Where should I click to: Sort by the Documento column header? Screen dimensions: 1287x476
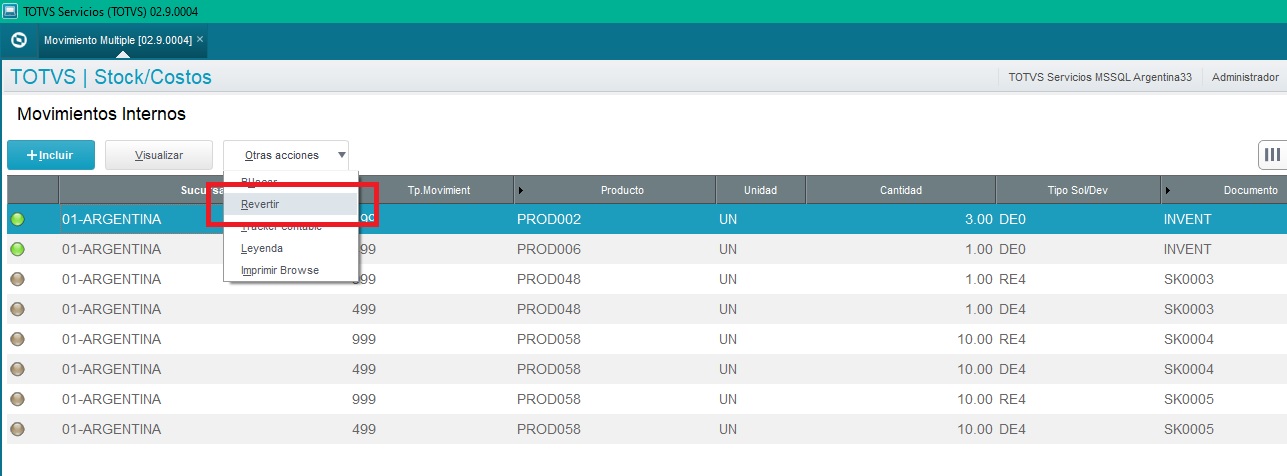coord(1224,190)
